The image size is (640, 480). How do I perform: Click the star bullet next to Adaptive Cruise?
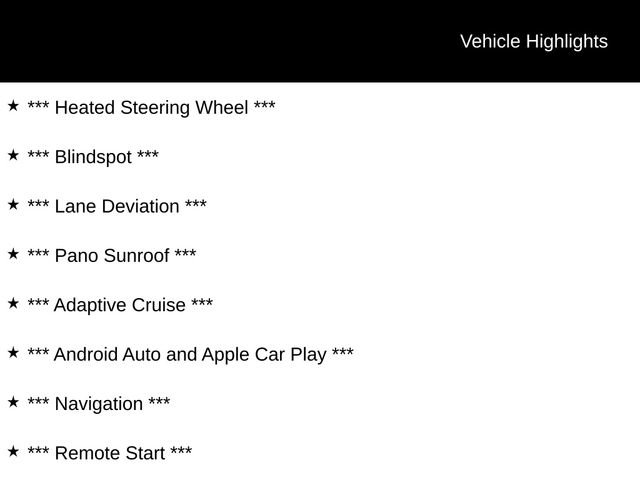[13, 303]
